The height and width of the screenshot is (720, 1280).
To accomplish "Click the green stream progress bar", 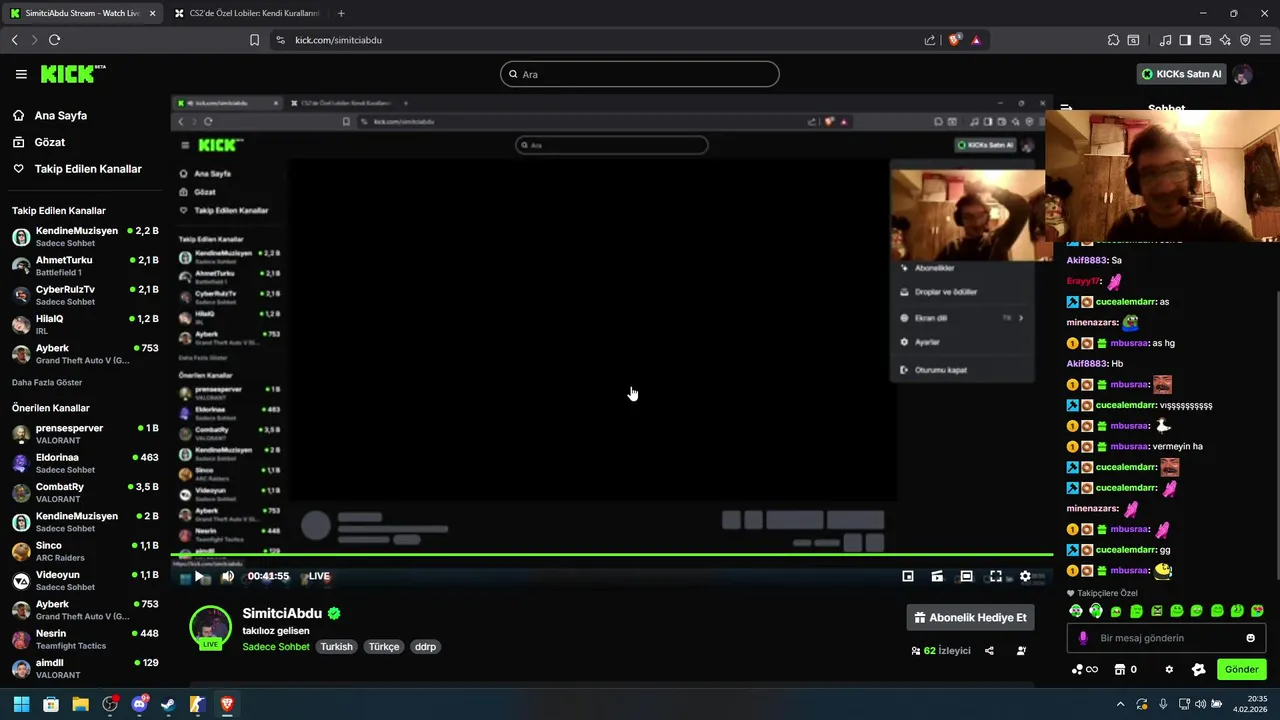I will 611,554.
